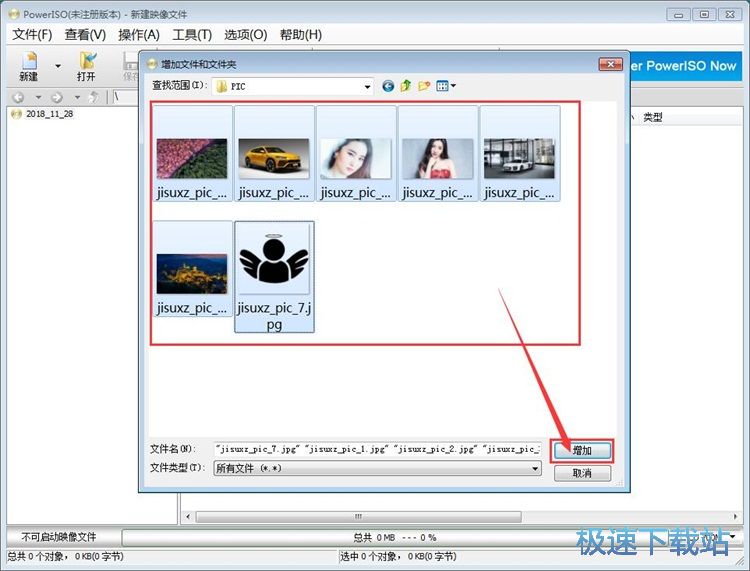Open the 帮助(H) menu
The height and width of the screenshot is (571, 750).
[301, 34]
